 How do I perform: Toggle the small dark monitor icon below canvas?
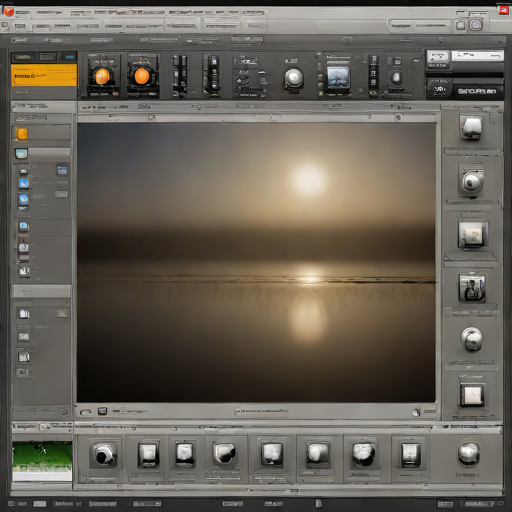[x=102, y=411]
